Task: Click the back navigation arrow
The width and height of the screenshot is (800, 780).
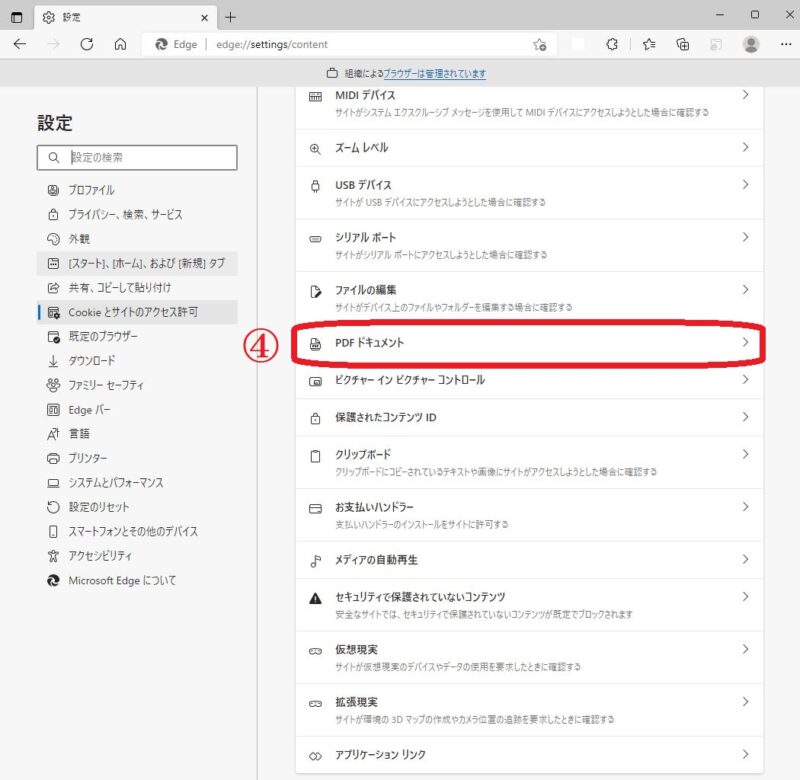Action: (x=20, y=44)
